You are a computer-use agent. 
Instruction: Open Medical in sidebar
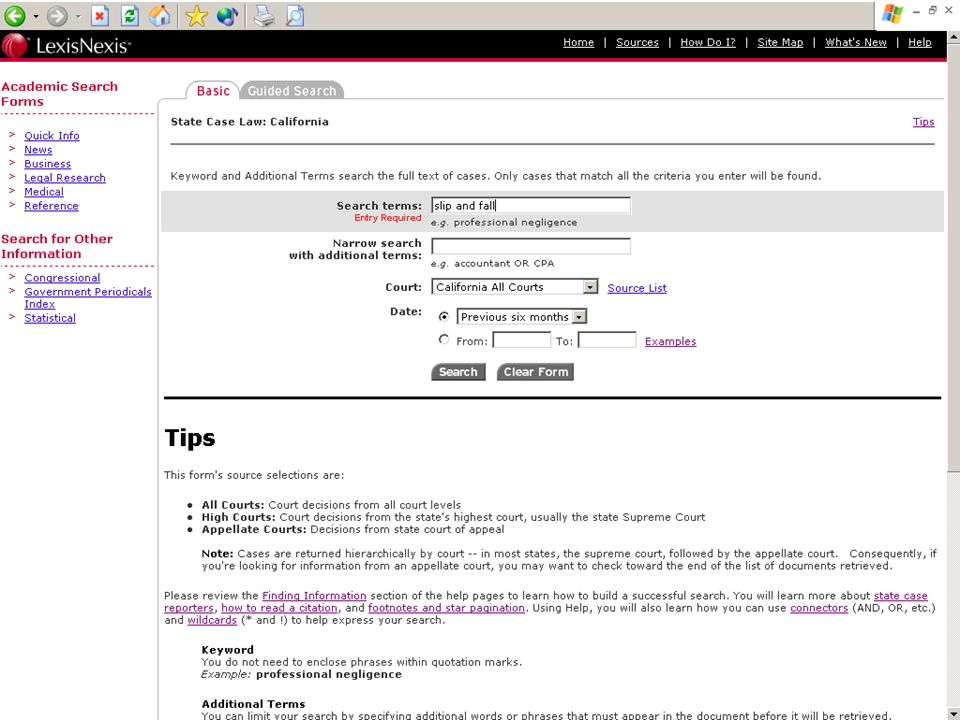tap(44, 192)
